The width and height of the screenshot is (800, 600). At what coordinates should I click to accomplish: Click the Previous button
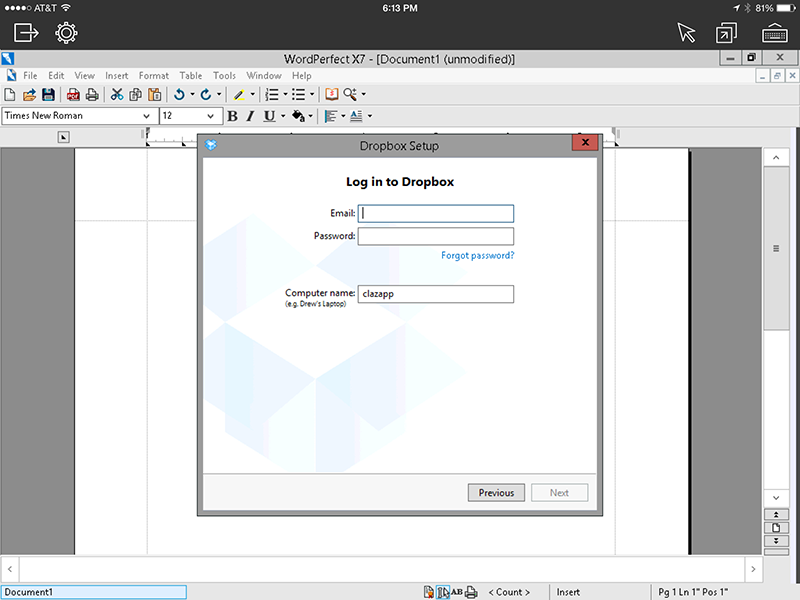click(496, 493)
